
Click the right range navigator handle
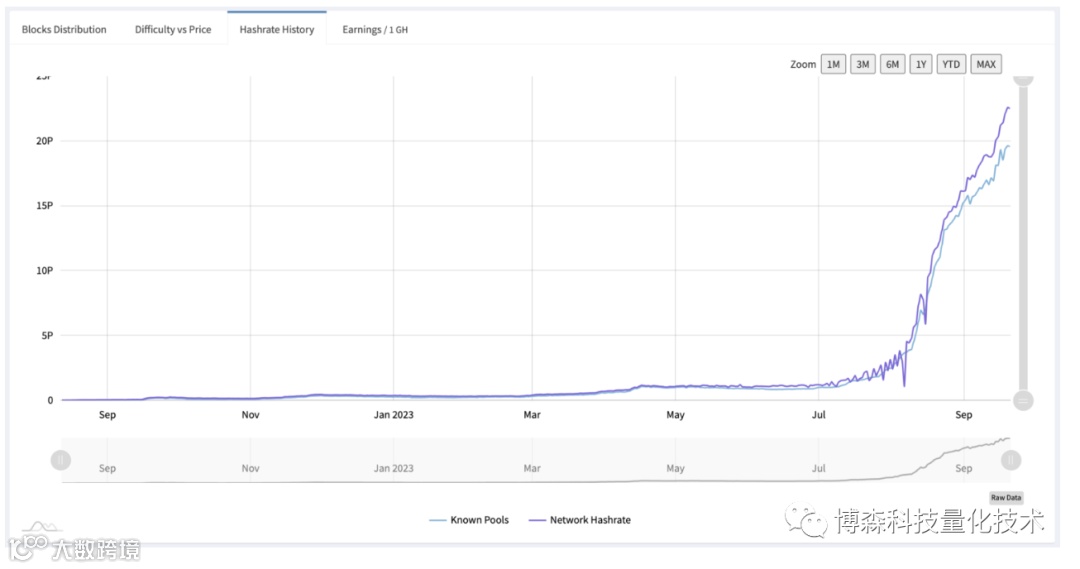coord(1011,460)
